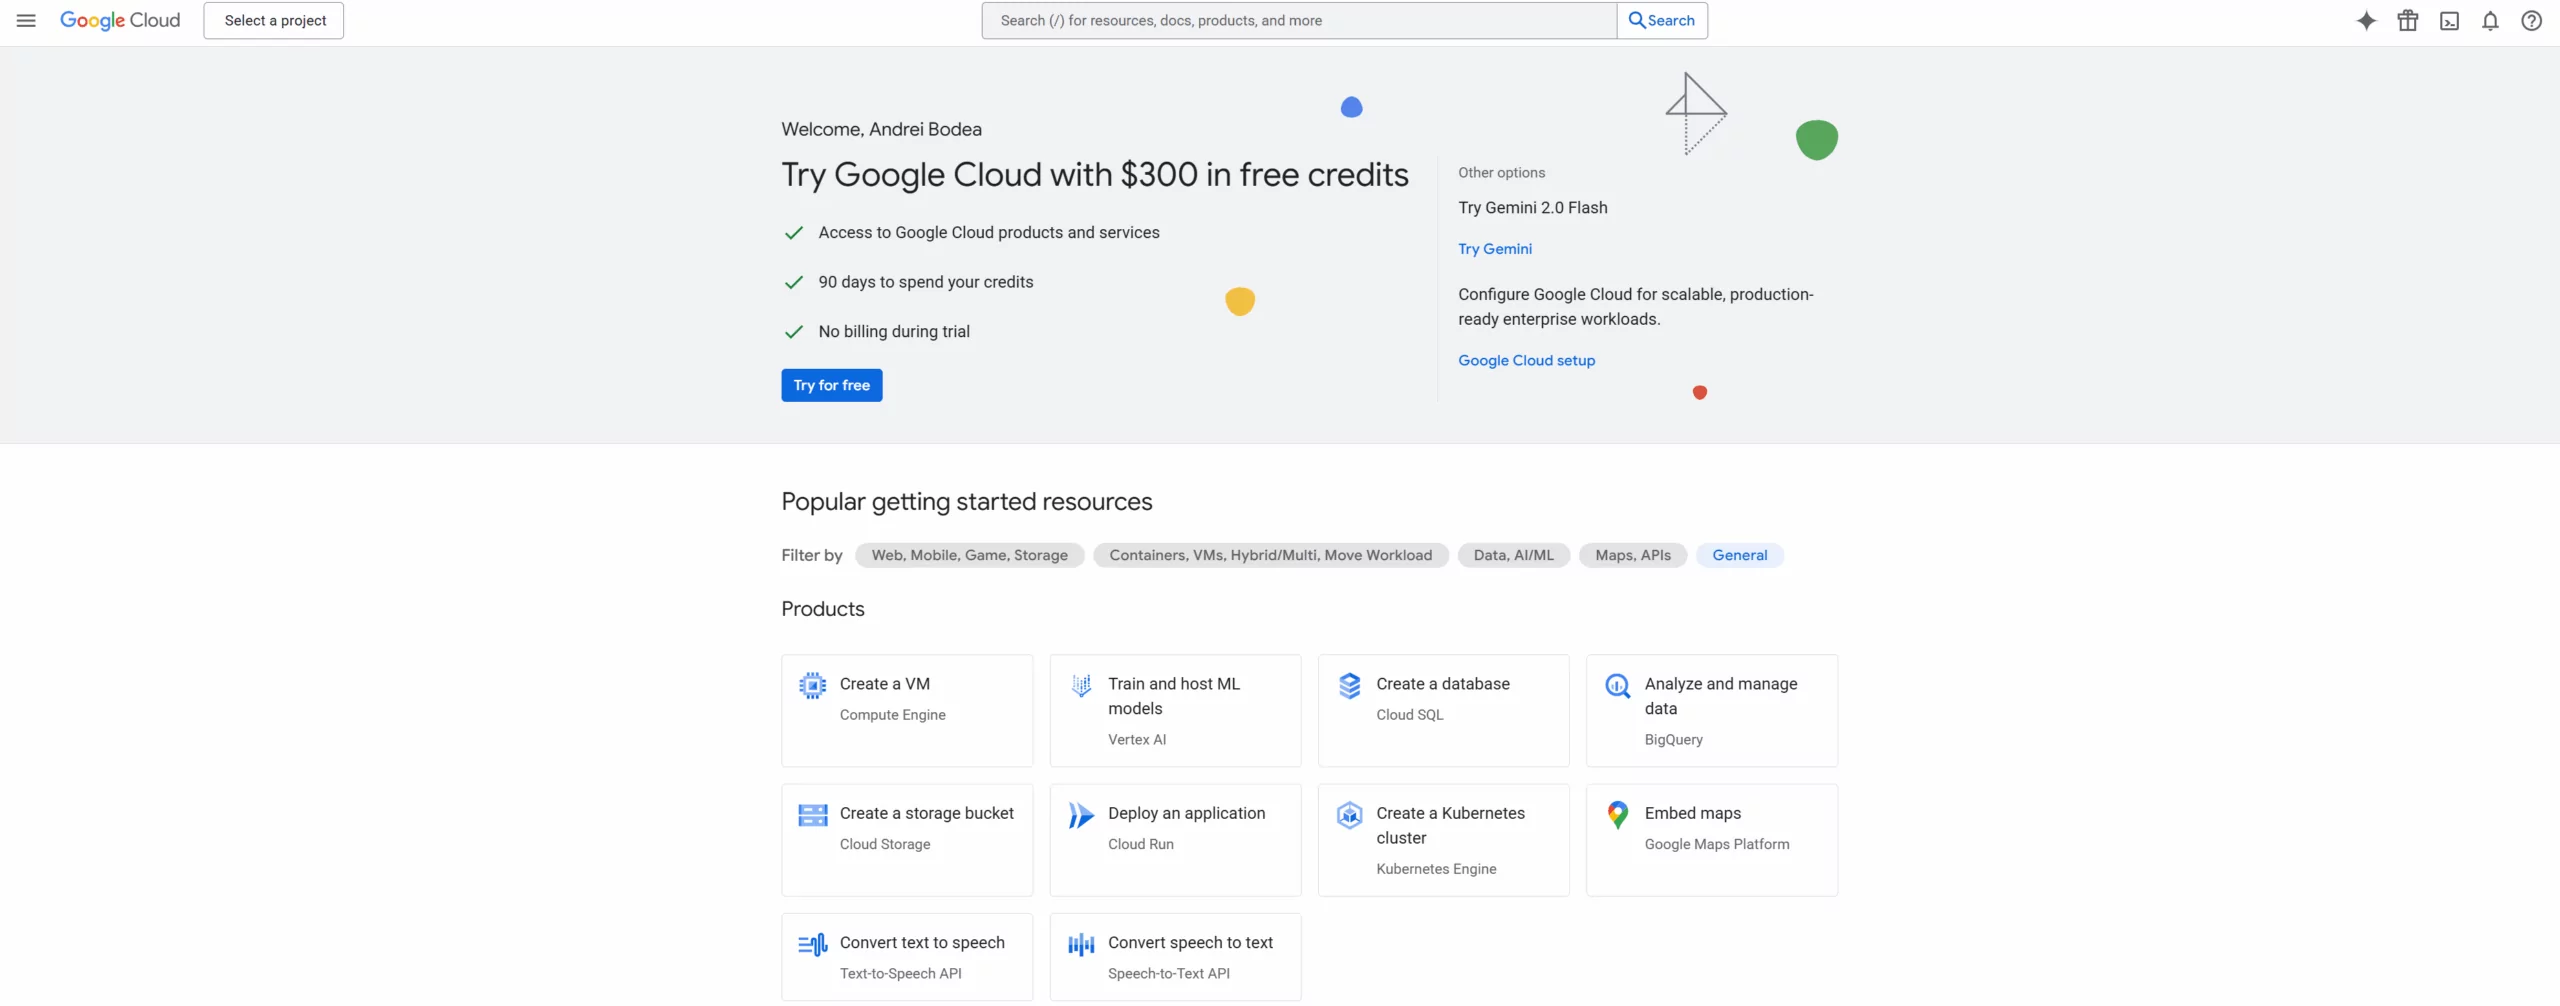Image resolution: width=2560 pixels, height=1006 pixels.
Task: Click the Try Gemini 2.0 Flash text
Action: pyautogui.click(x=1532, y=208)
